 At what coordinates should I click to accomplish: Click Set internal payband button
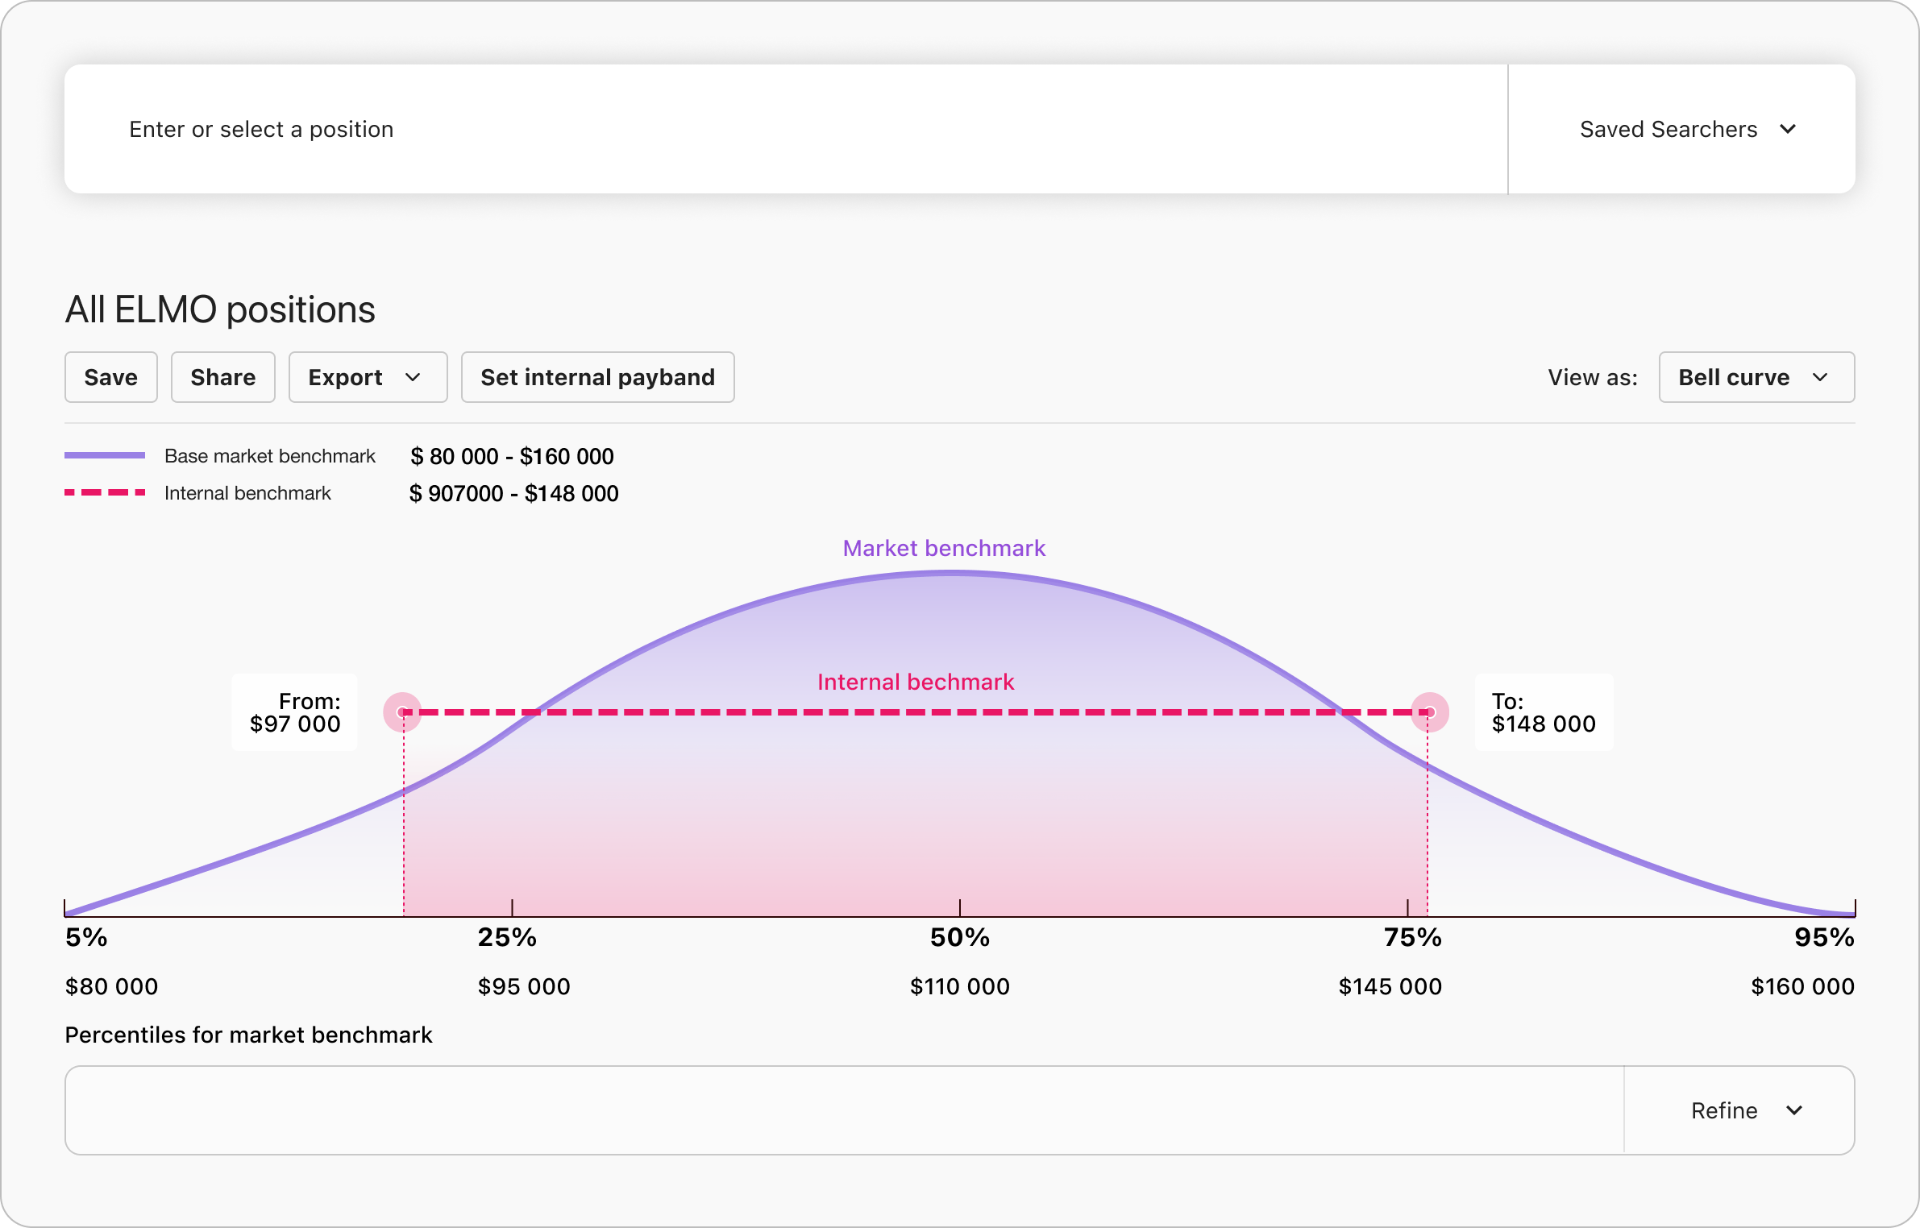coord(597,377)
